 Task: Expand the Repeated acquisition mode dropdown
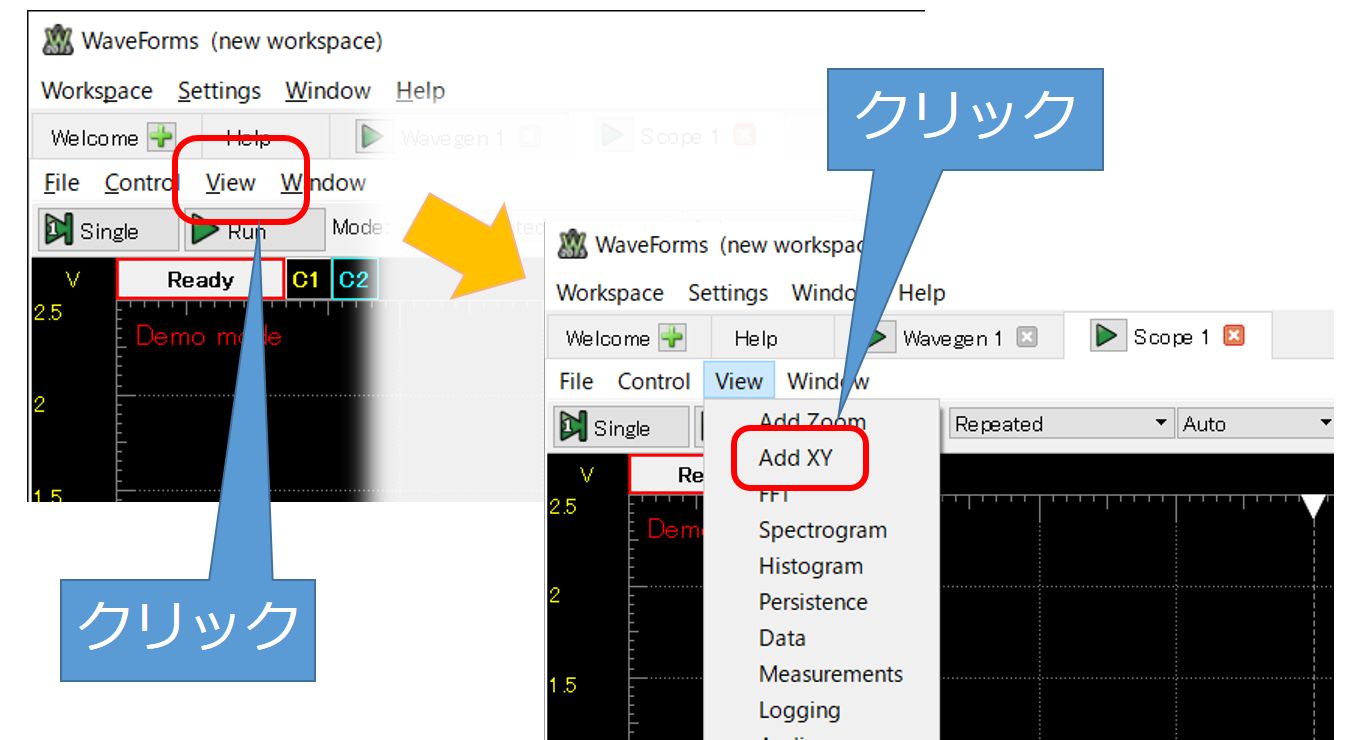tap(1060, 424)
